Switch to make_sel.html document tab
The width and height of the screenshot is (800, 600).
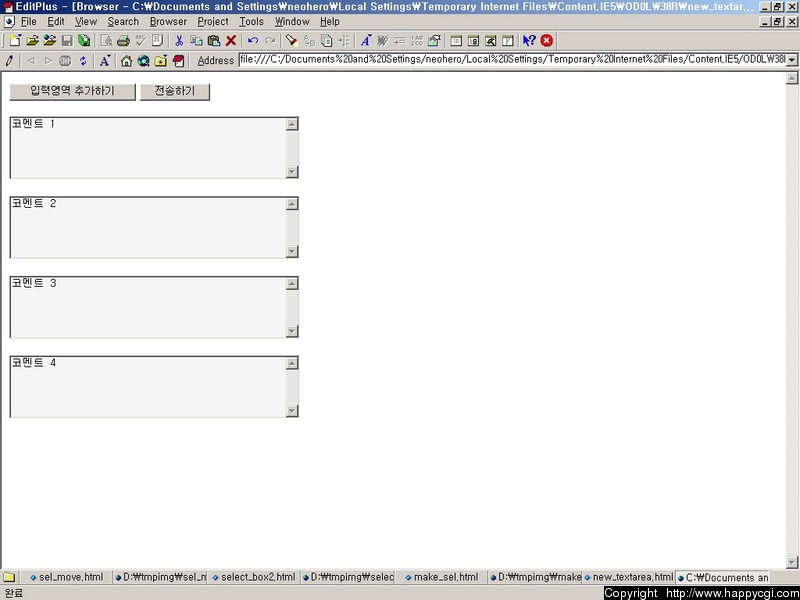click(442, 578)
